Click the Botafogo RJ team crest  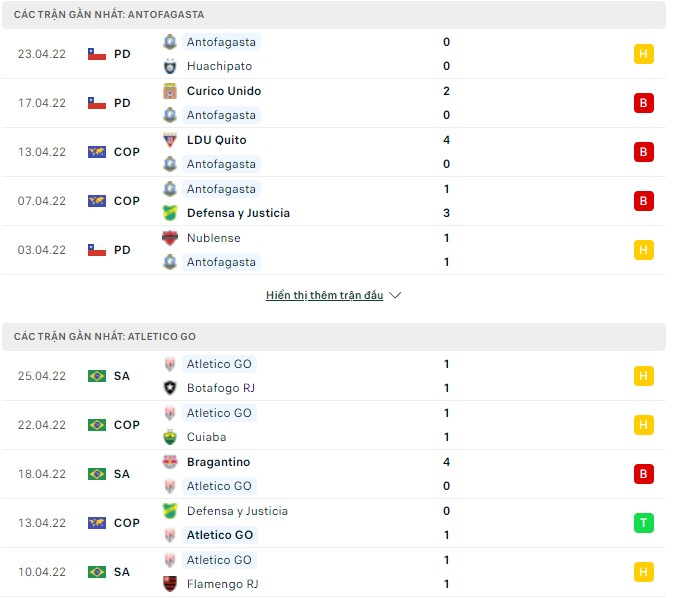click(x=170, y=388)
